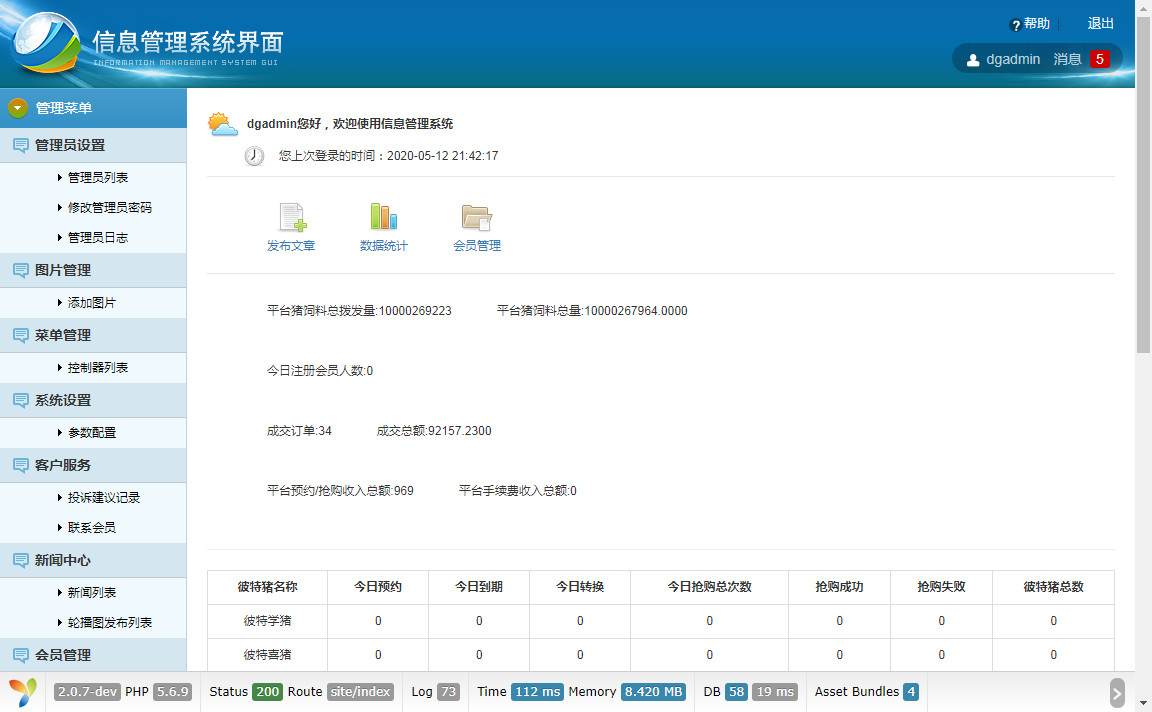1152x712 pixels.
Task: Open the 数据统计 (data statistics) icon
Action: click(383, 216)
